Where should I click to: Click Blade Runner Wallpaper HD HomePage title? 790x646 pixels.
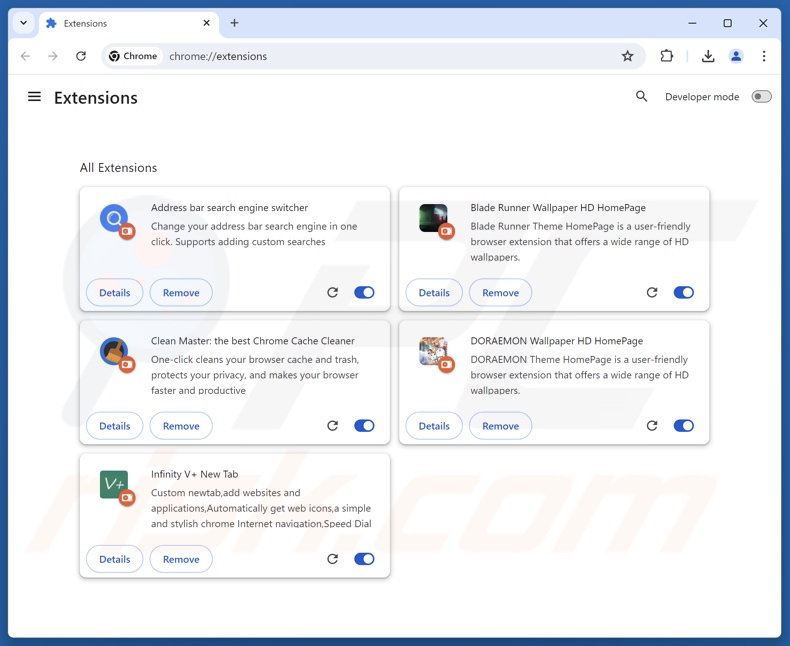(558, 208)
